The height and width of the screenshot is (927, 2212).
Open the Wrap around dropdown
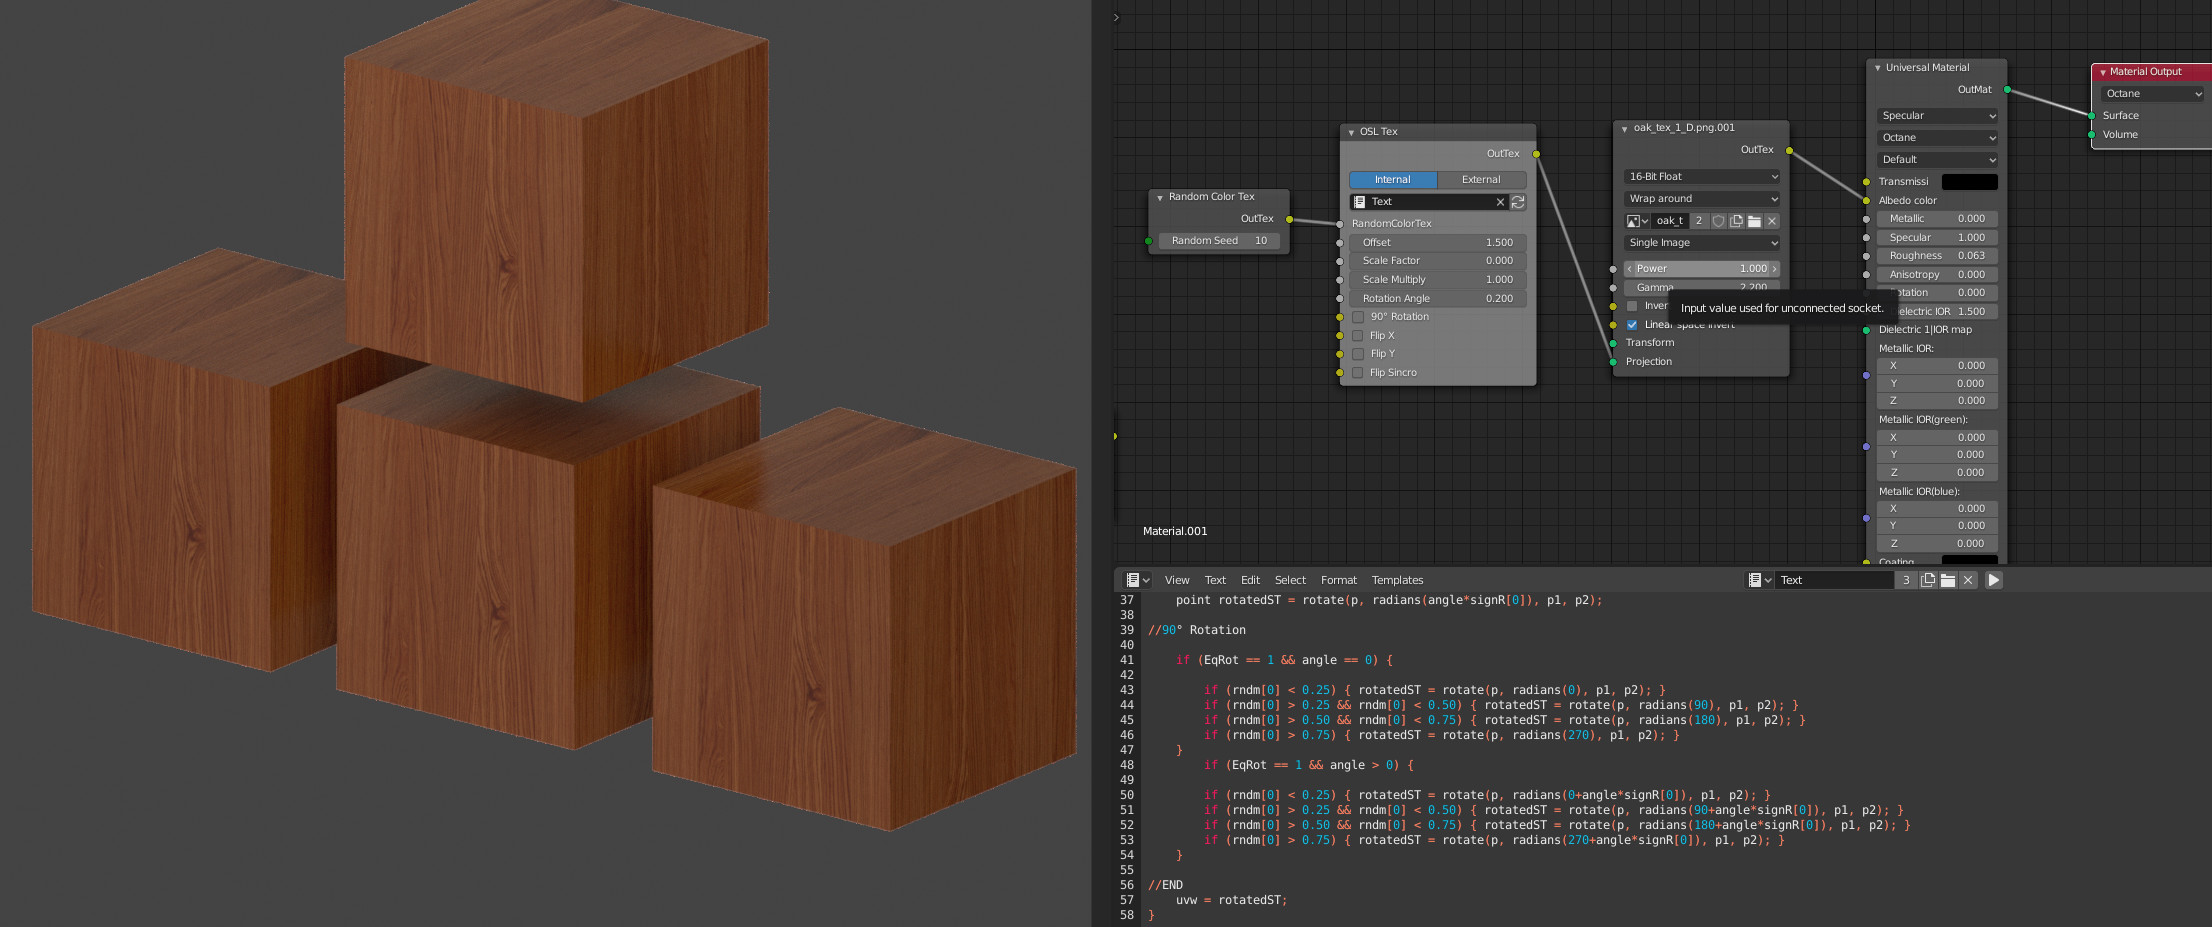click(x=1702, y=199)
